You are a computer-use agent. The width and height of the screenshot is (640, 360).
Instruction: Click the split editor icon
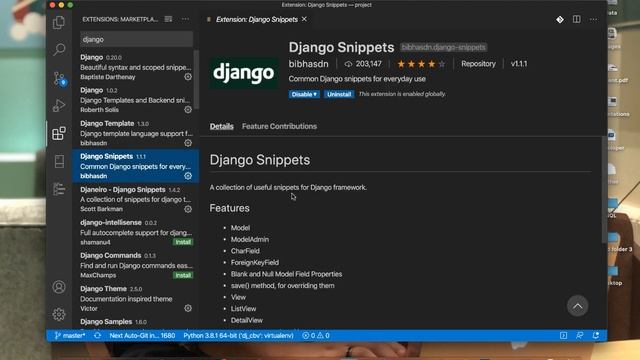point(576,19)
